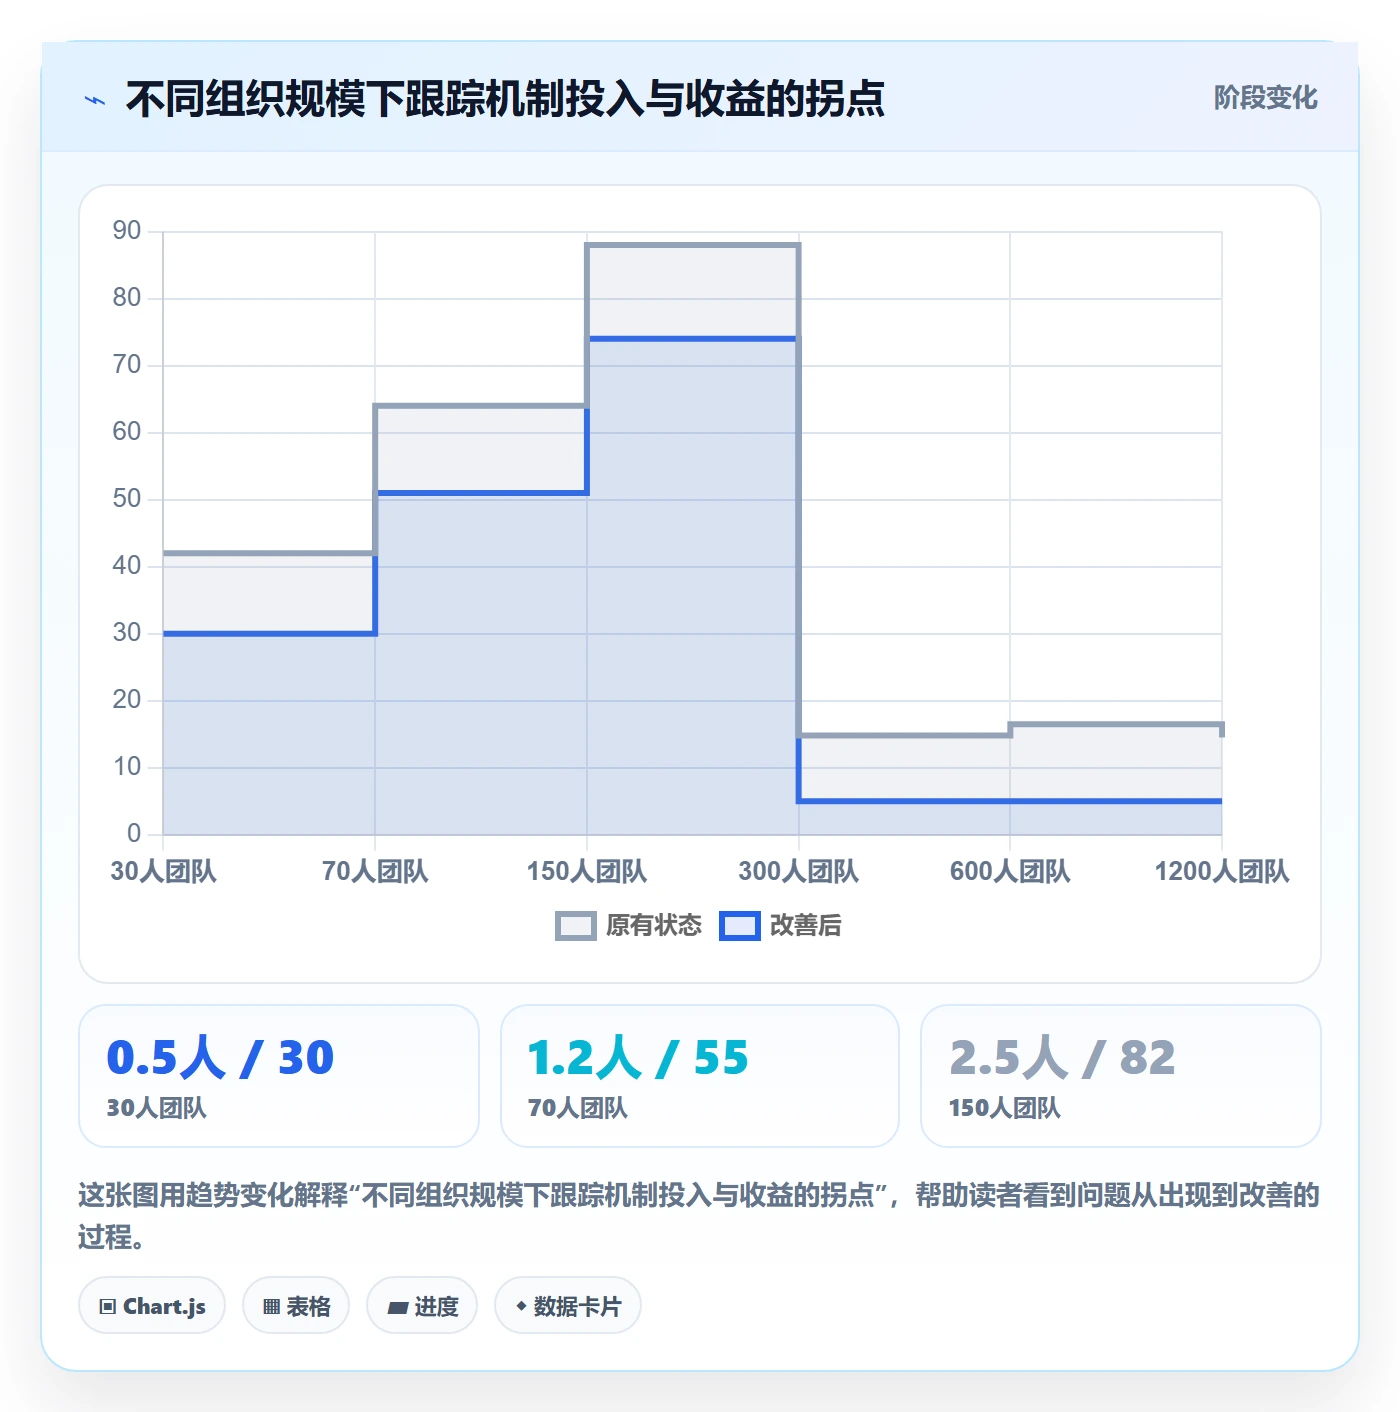Screen dimensions: 1400x1412
Task: Select the Chart.js tag chip
Action: 152,1305
